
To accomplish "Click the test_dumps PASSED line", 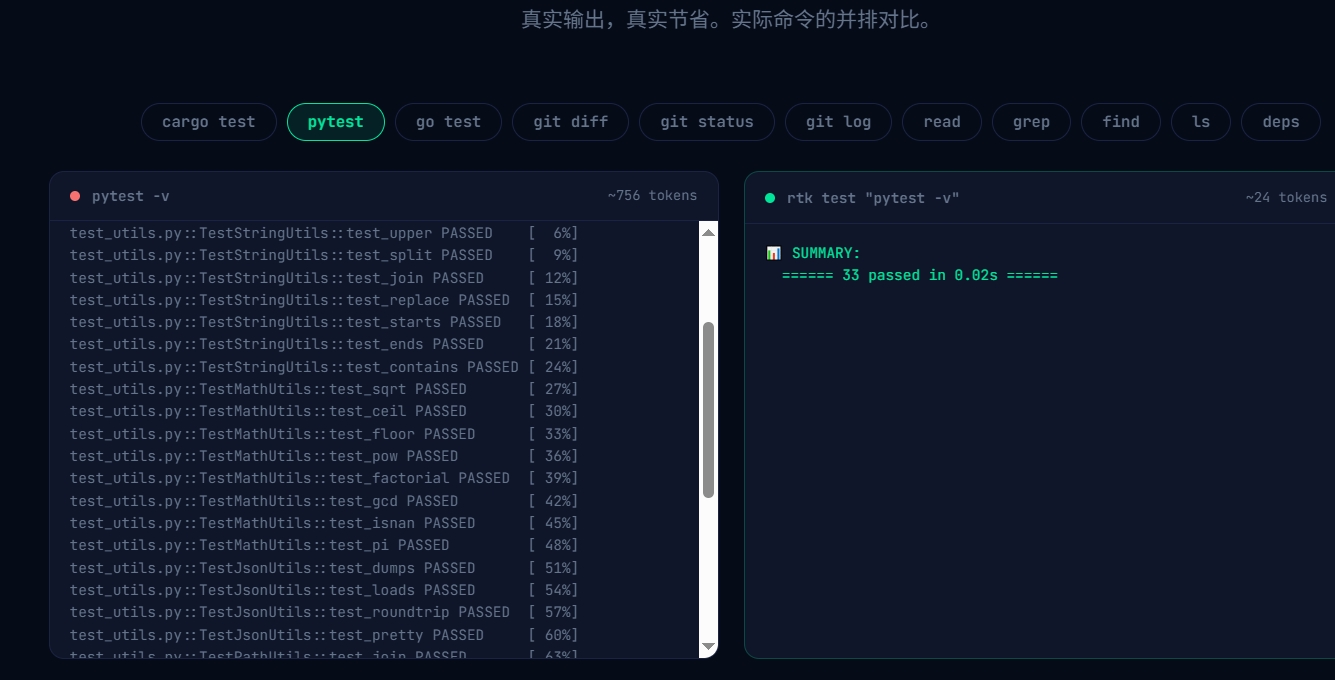I will [324, 568].
